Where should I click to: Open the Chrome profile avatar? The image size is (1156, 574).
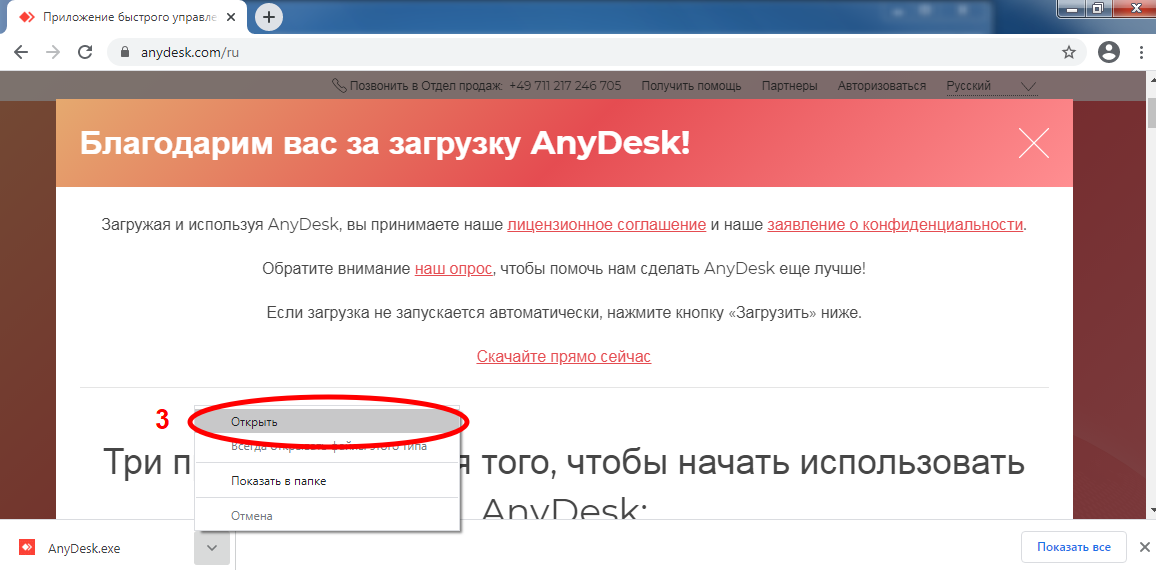click(x=1108, y=52)
